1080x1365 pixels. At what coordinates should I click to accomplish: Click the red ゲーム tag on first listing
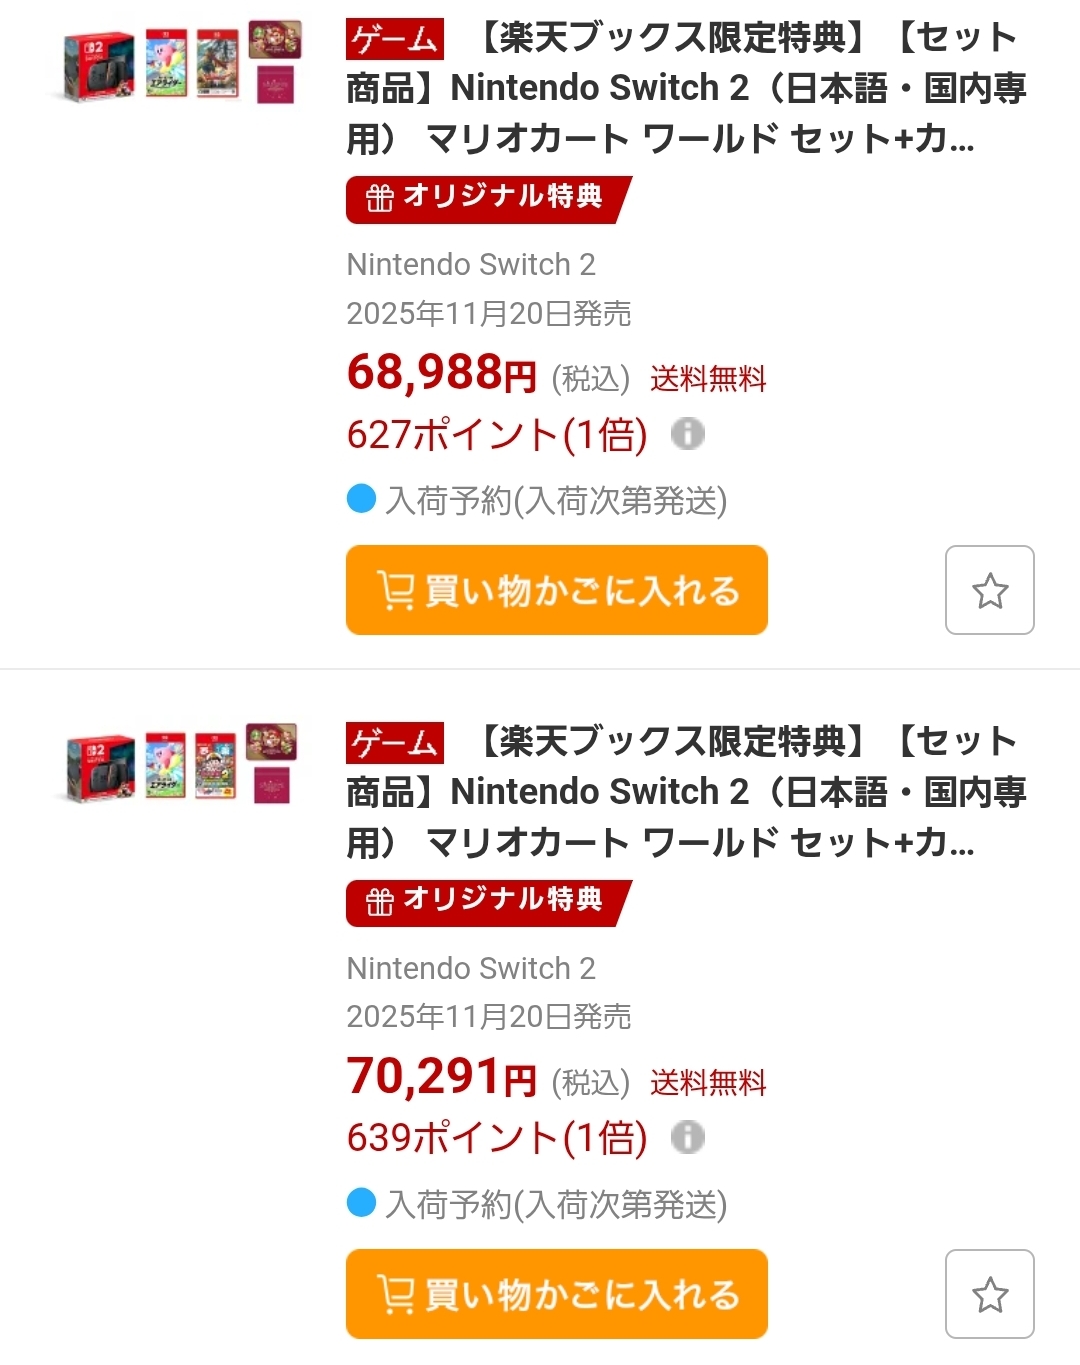(x=395, y=40)
